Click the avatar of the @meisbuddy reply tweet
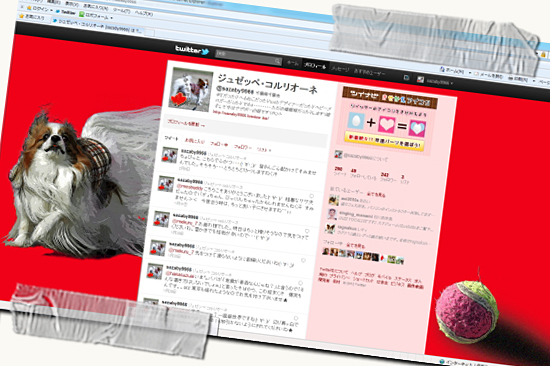This screenshot has width=550, height=366. coord(165,184)
